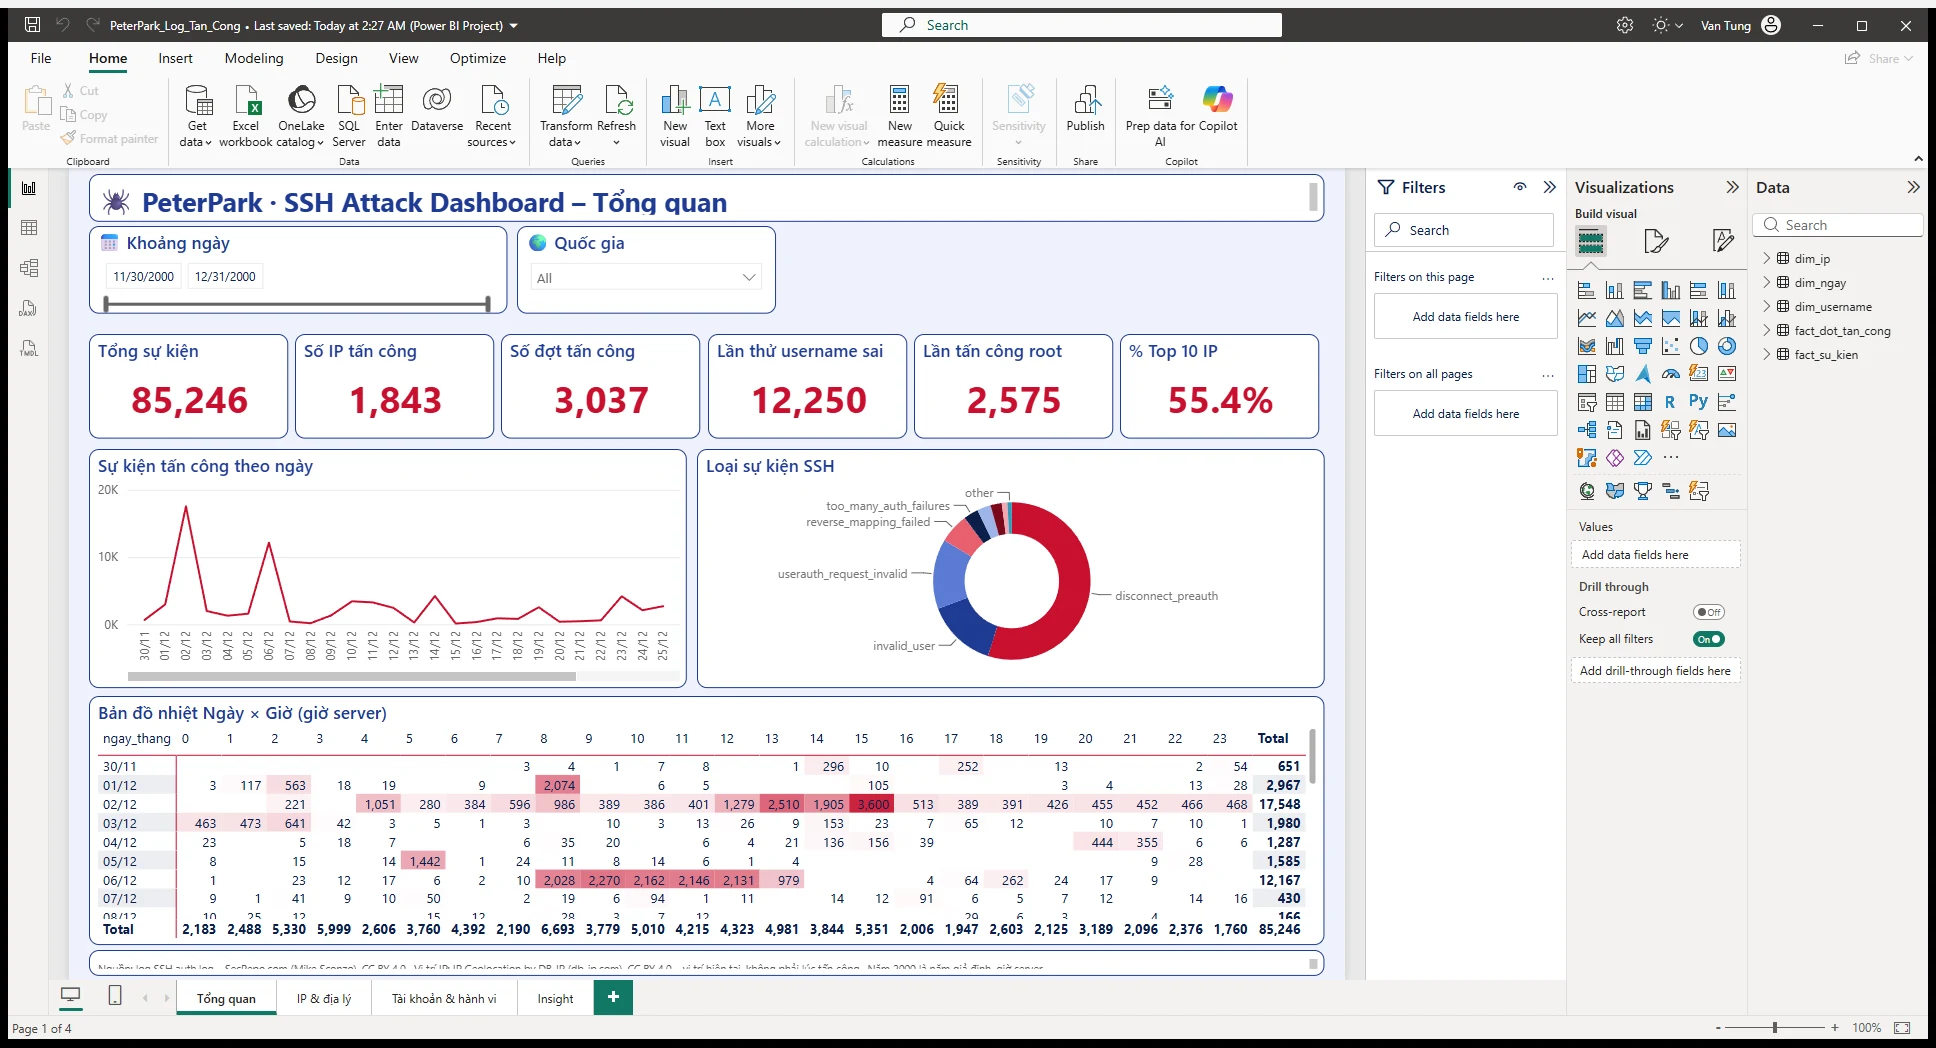Select the Python visual icon
The height and width of the screenshot is (1048, 1936).
(1698, 401)
